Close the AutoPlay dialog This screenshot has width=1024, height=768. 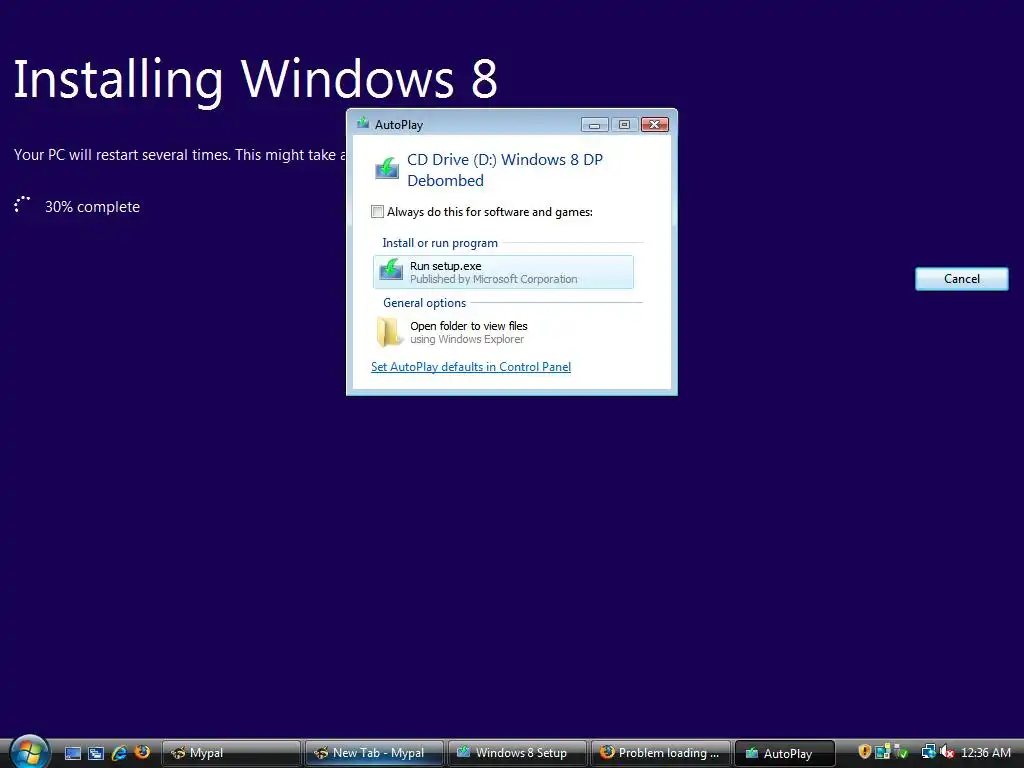(x=654, y=124)
